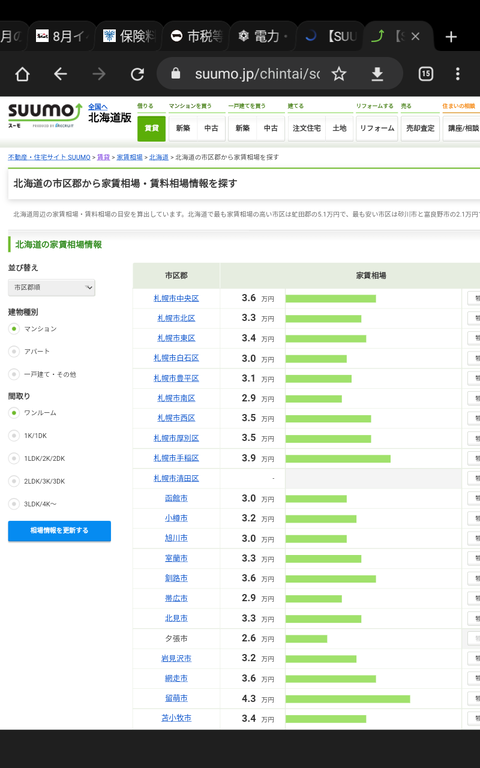Click the download icon in toolbar

pyautogui.click(x=377, y=74)
